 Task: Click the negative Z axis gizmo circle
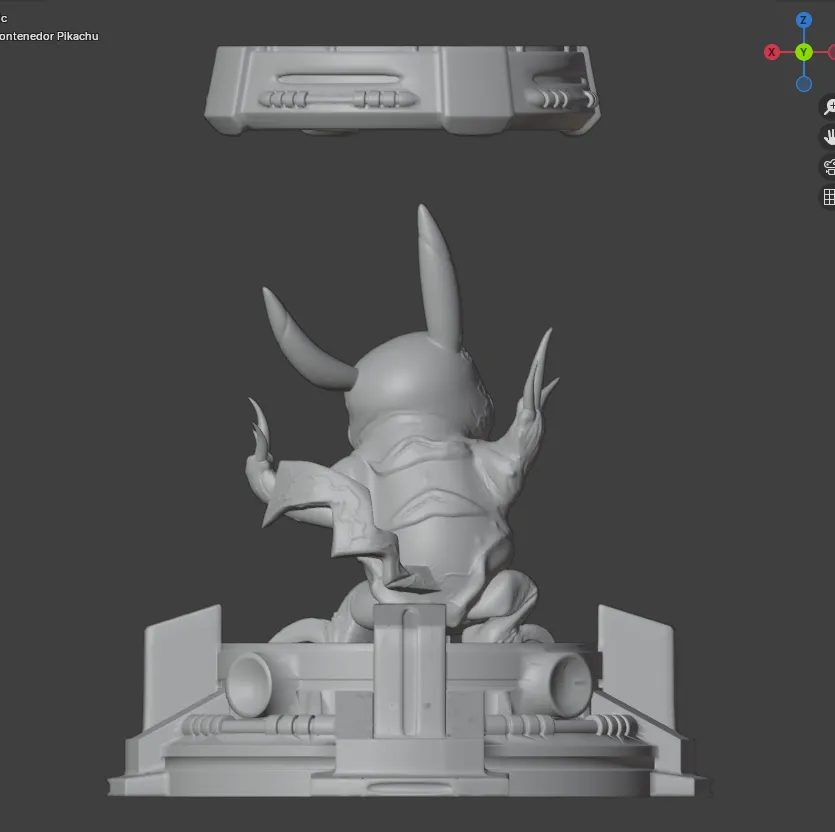point(804,84)
